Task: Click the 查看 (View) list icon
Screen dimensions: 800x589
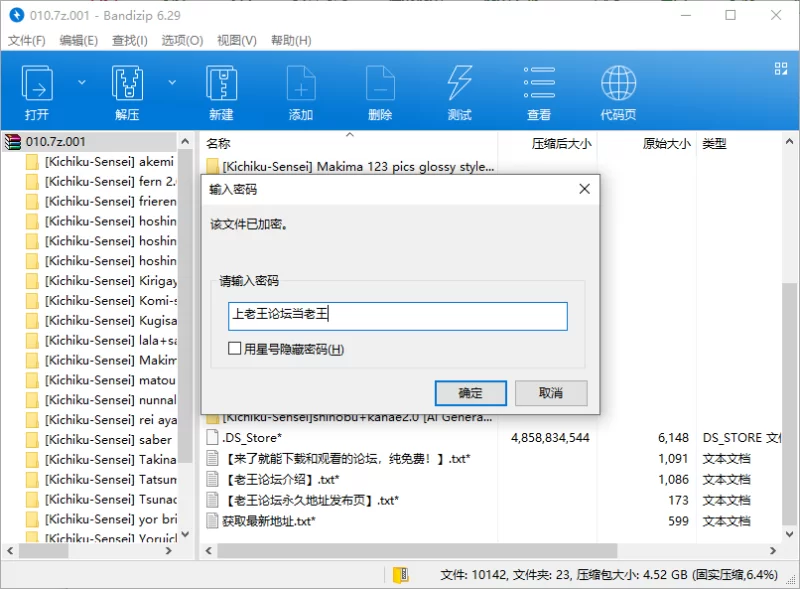Action: (539, 92)
